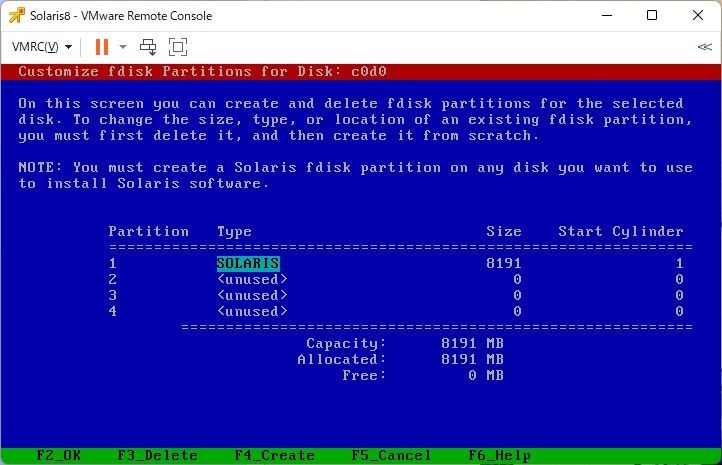Click the Capacity 8191 MB value

click(472, 343)
